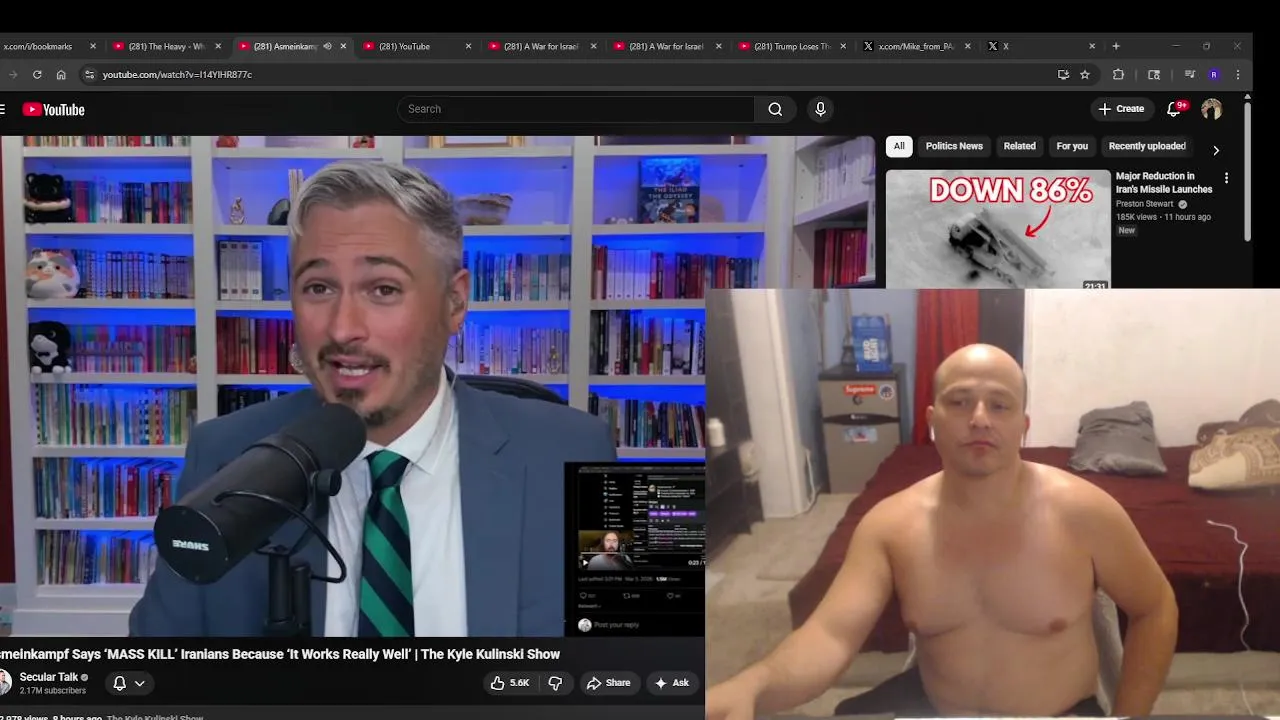The image size is (1280, 720).
Task: Open the Preston Stewart channel link
Action: [x=1144, y=204]
